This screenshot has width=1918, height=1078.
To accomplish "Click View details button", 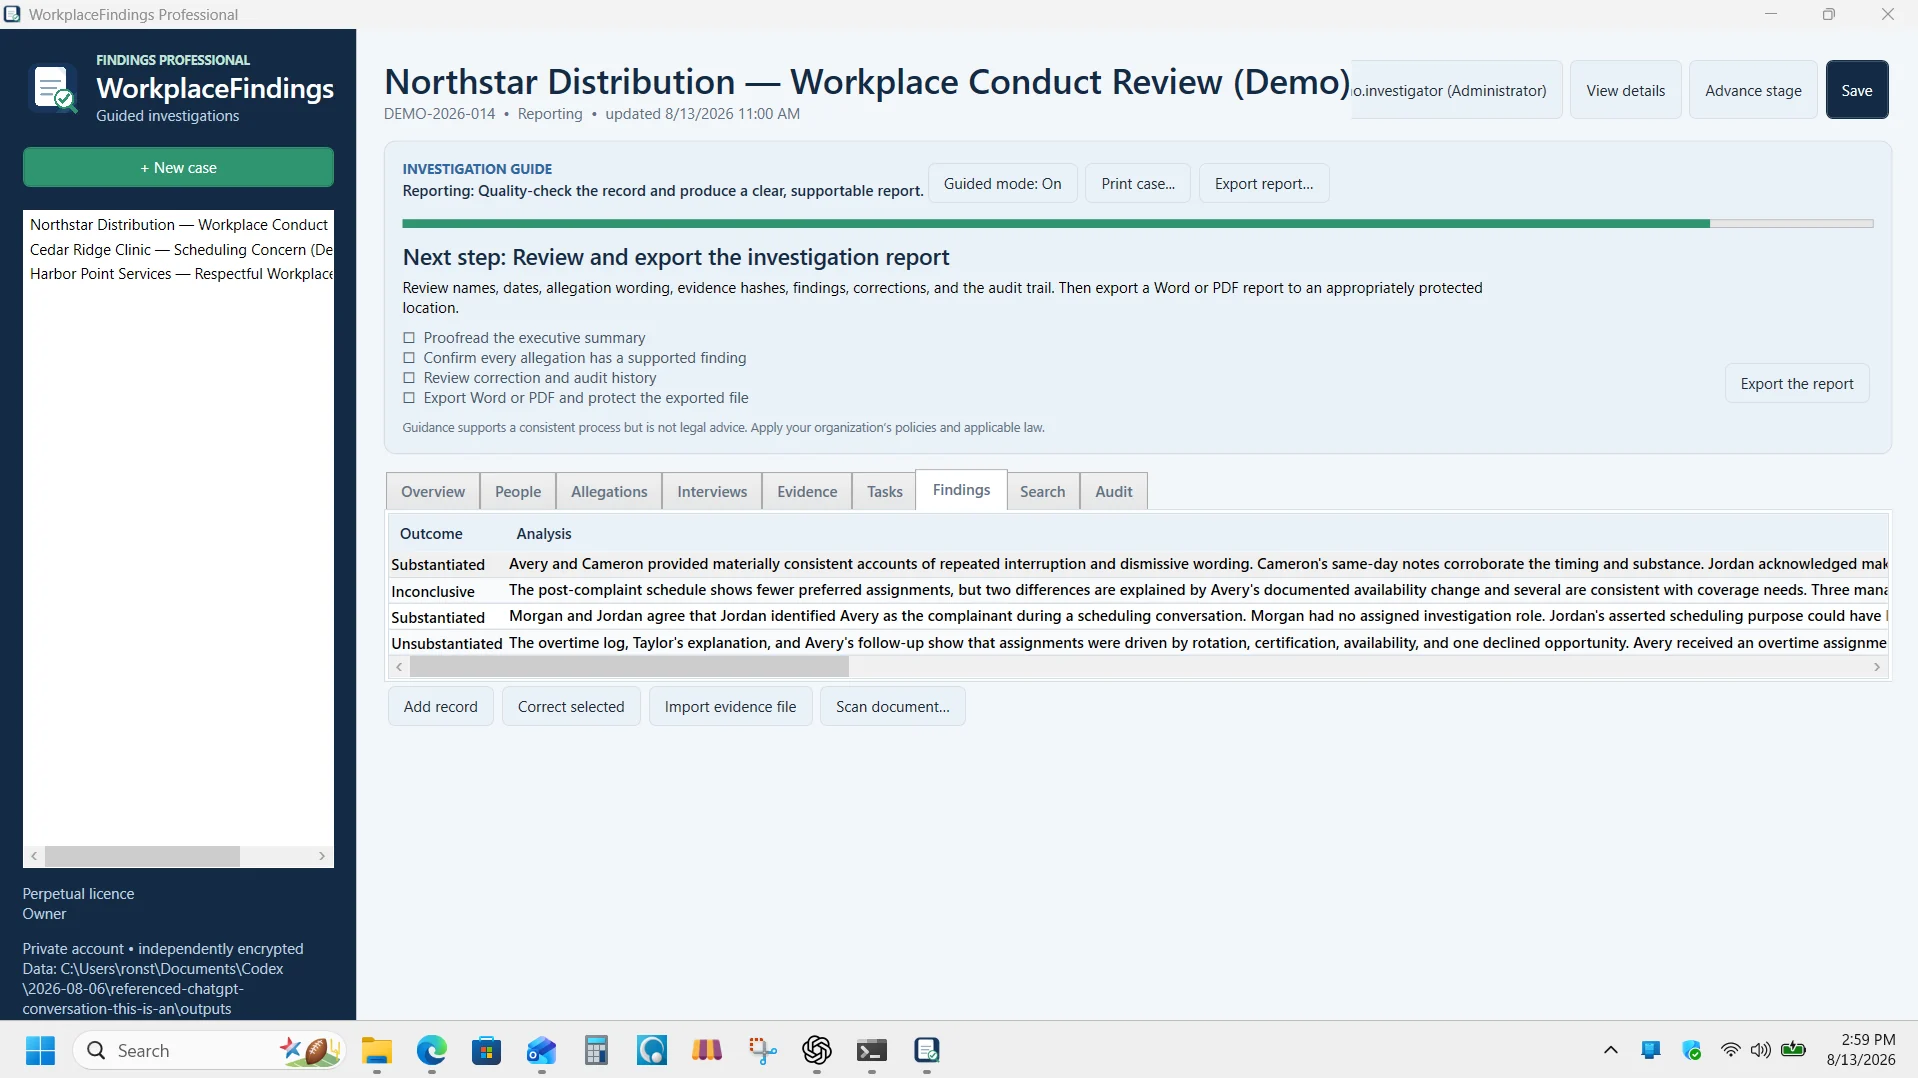I will (1625, 90).
